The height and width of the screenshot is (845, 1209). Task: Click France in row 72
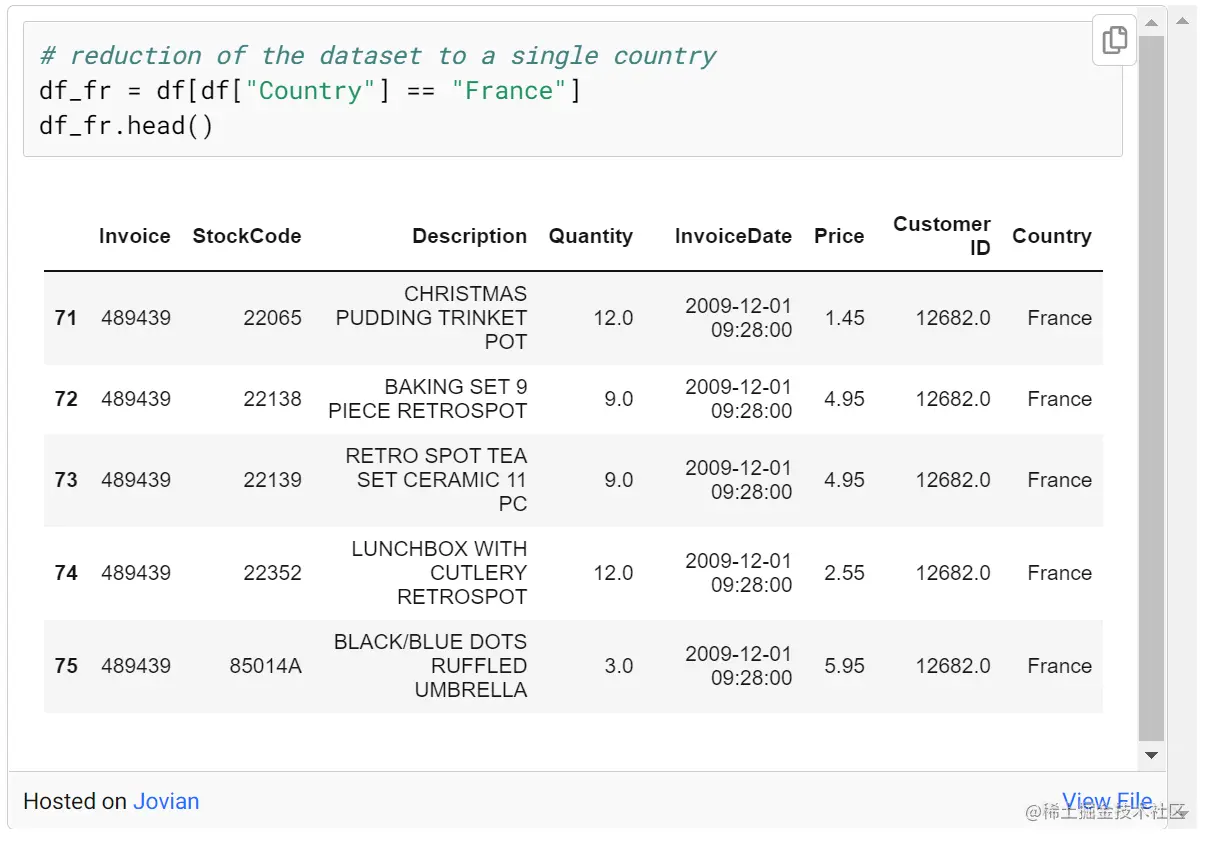(x=1059, y=399)
